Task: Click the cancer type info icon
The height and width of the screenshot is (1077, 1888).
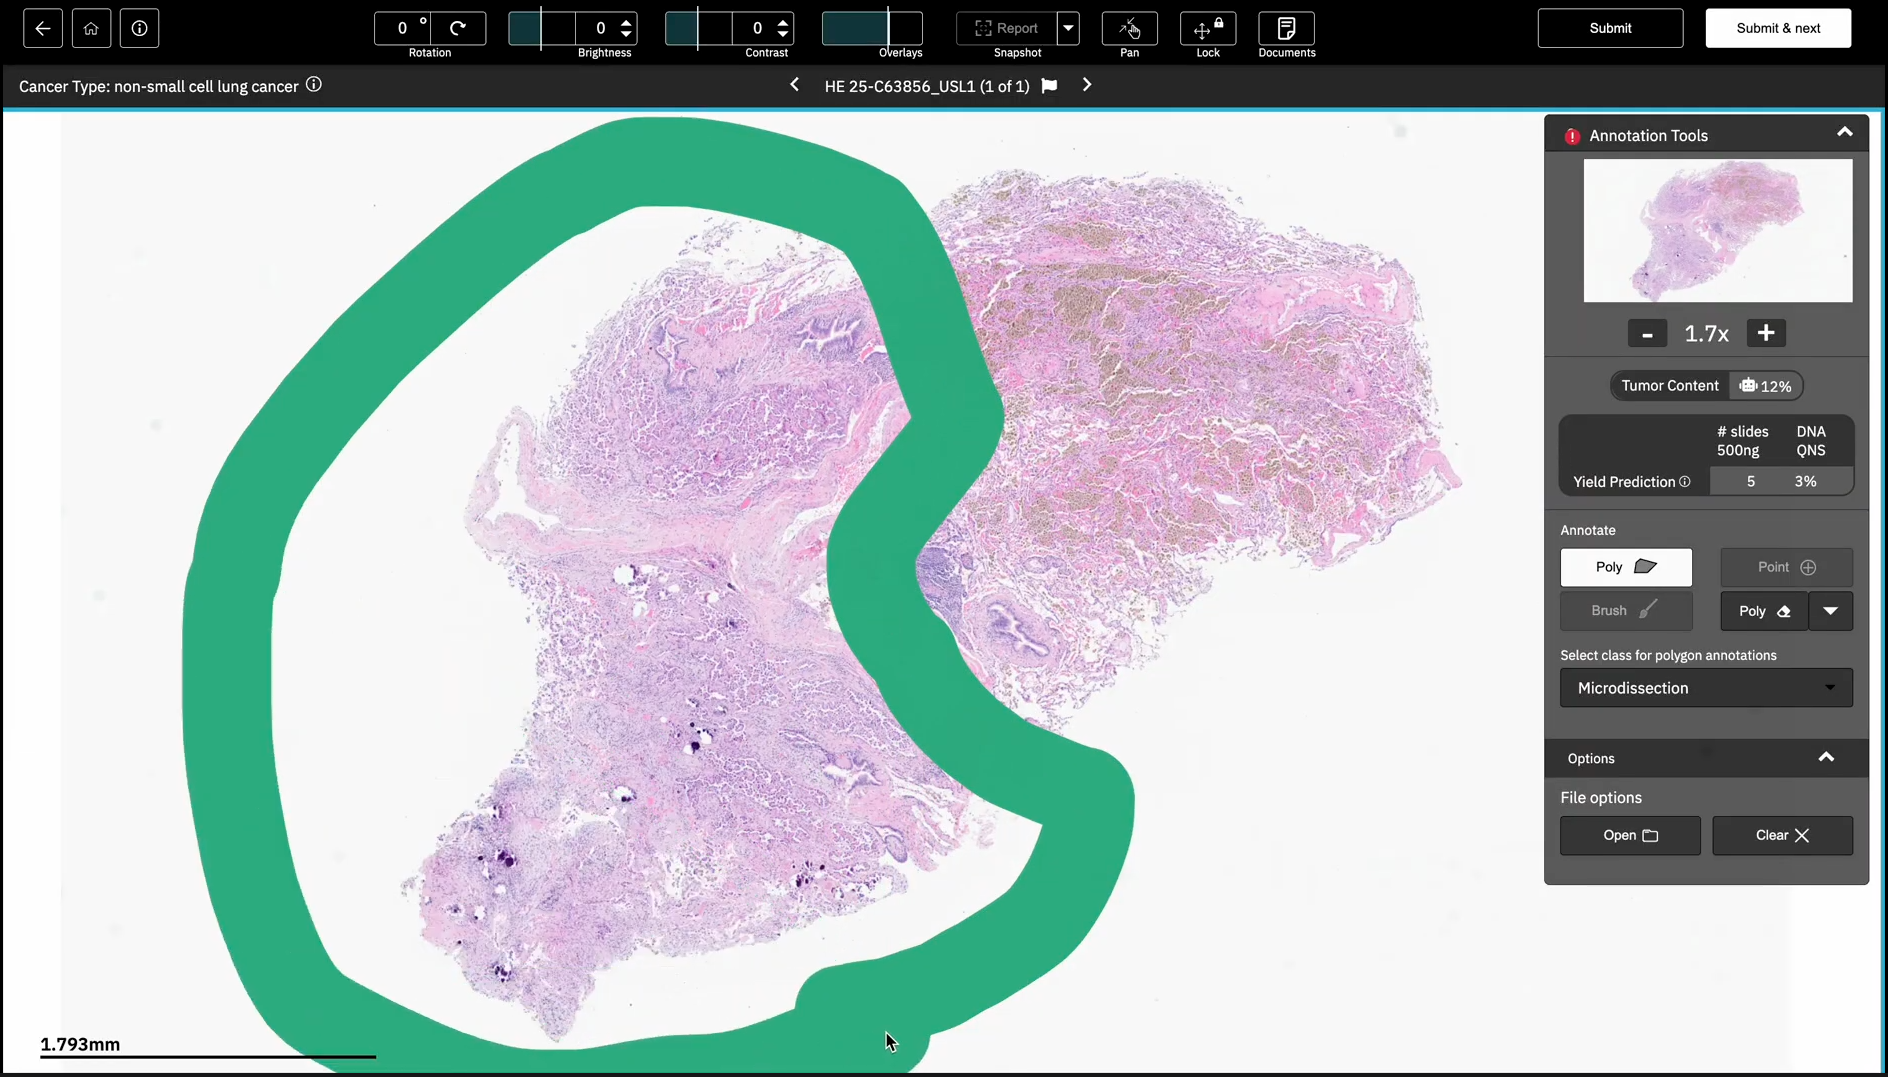Action: pyautogui.click(x=314, y=85)
